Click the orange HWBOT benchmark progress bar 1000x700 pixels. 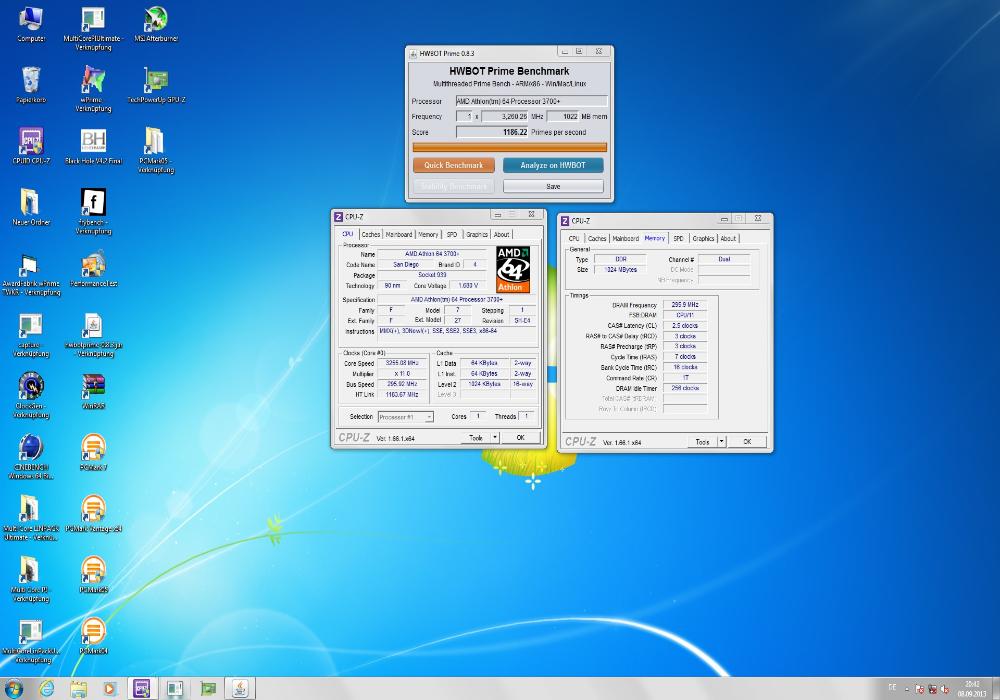(510, 147)
